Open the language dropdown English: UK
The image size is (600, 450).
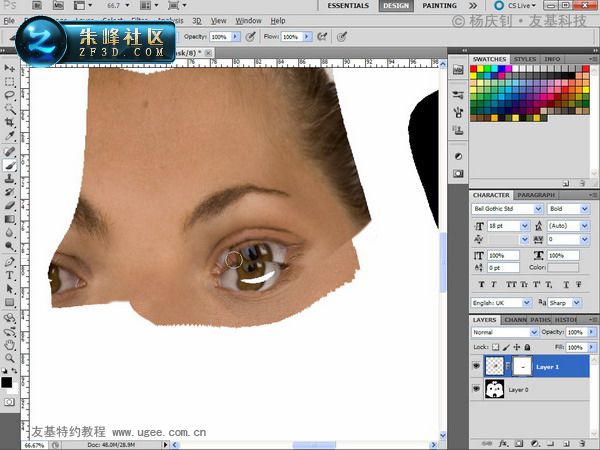tap(527, 303)
